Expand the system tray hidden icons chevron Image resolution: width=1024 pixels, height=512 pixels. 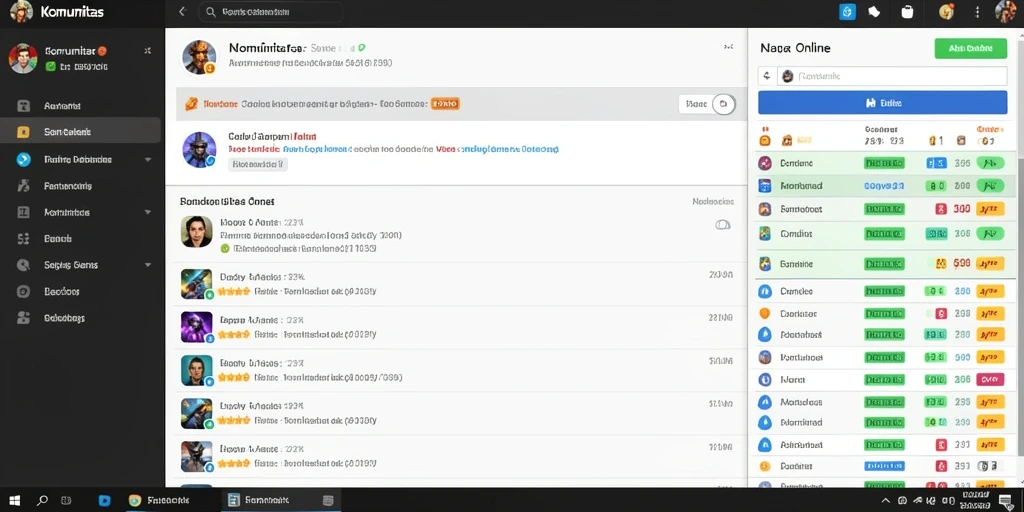pos(885,500)
